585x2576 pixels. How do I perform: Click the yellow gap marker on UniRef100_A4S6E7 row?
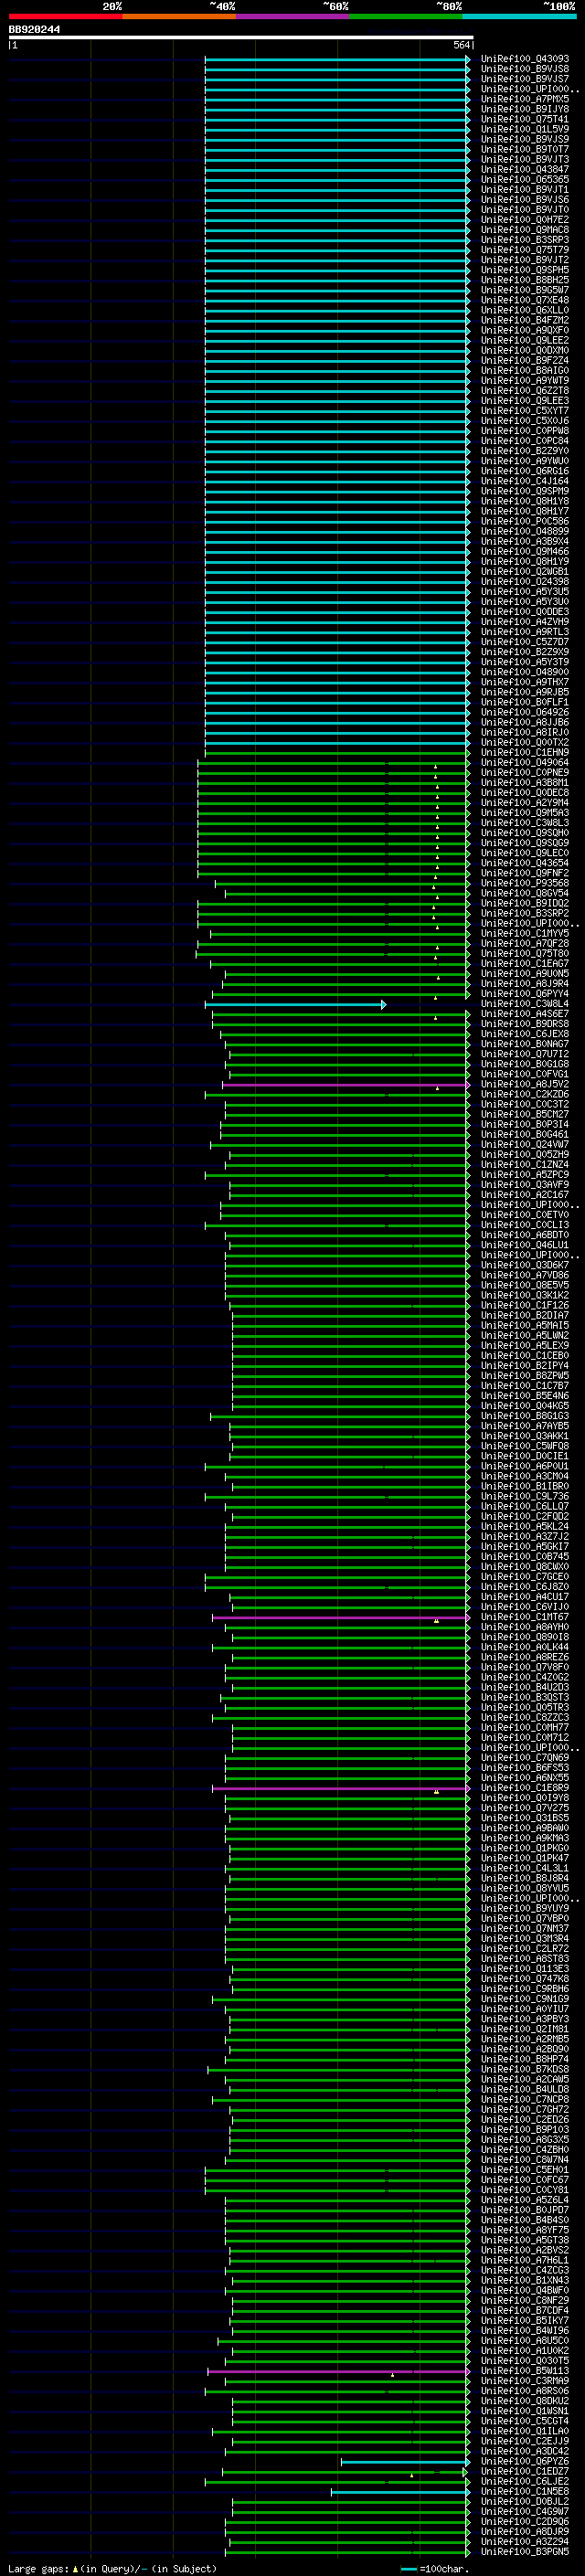click(435, 1018)
